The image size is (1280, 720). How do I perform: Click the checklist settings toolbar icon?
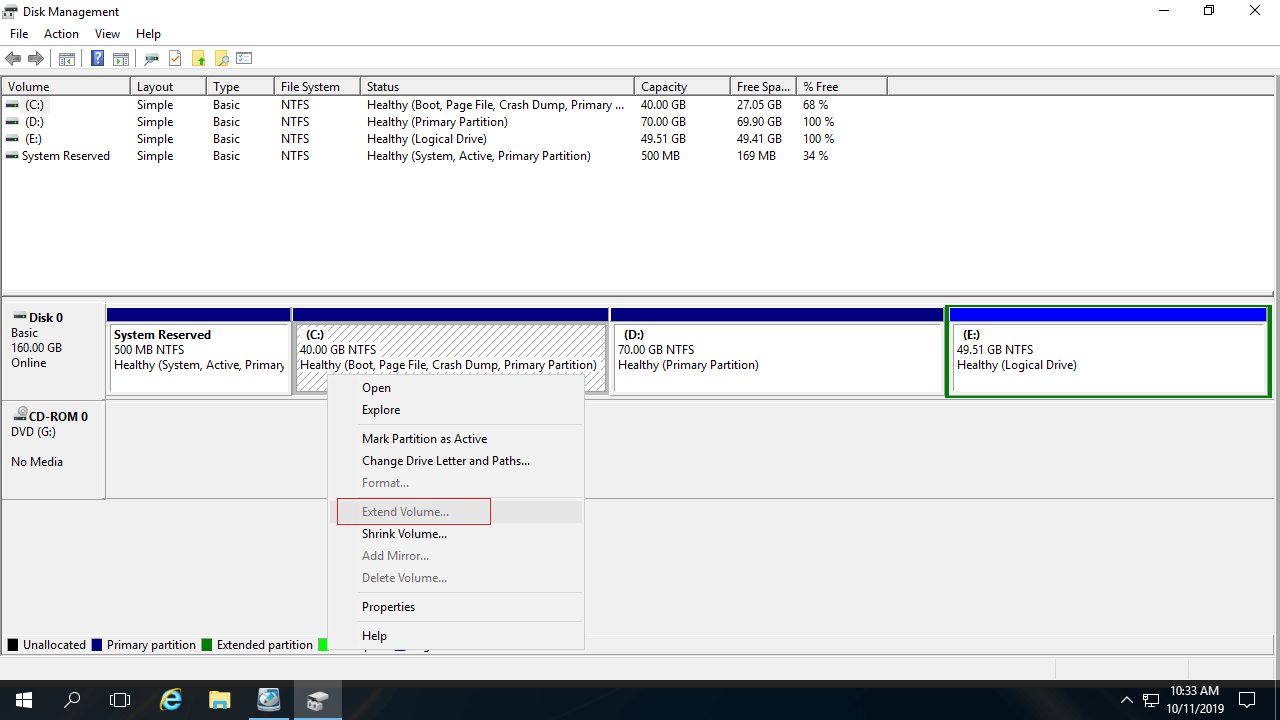pos(244,59)
